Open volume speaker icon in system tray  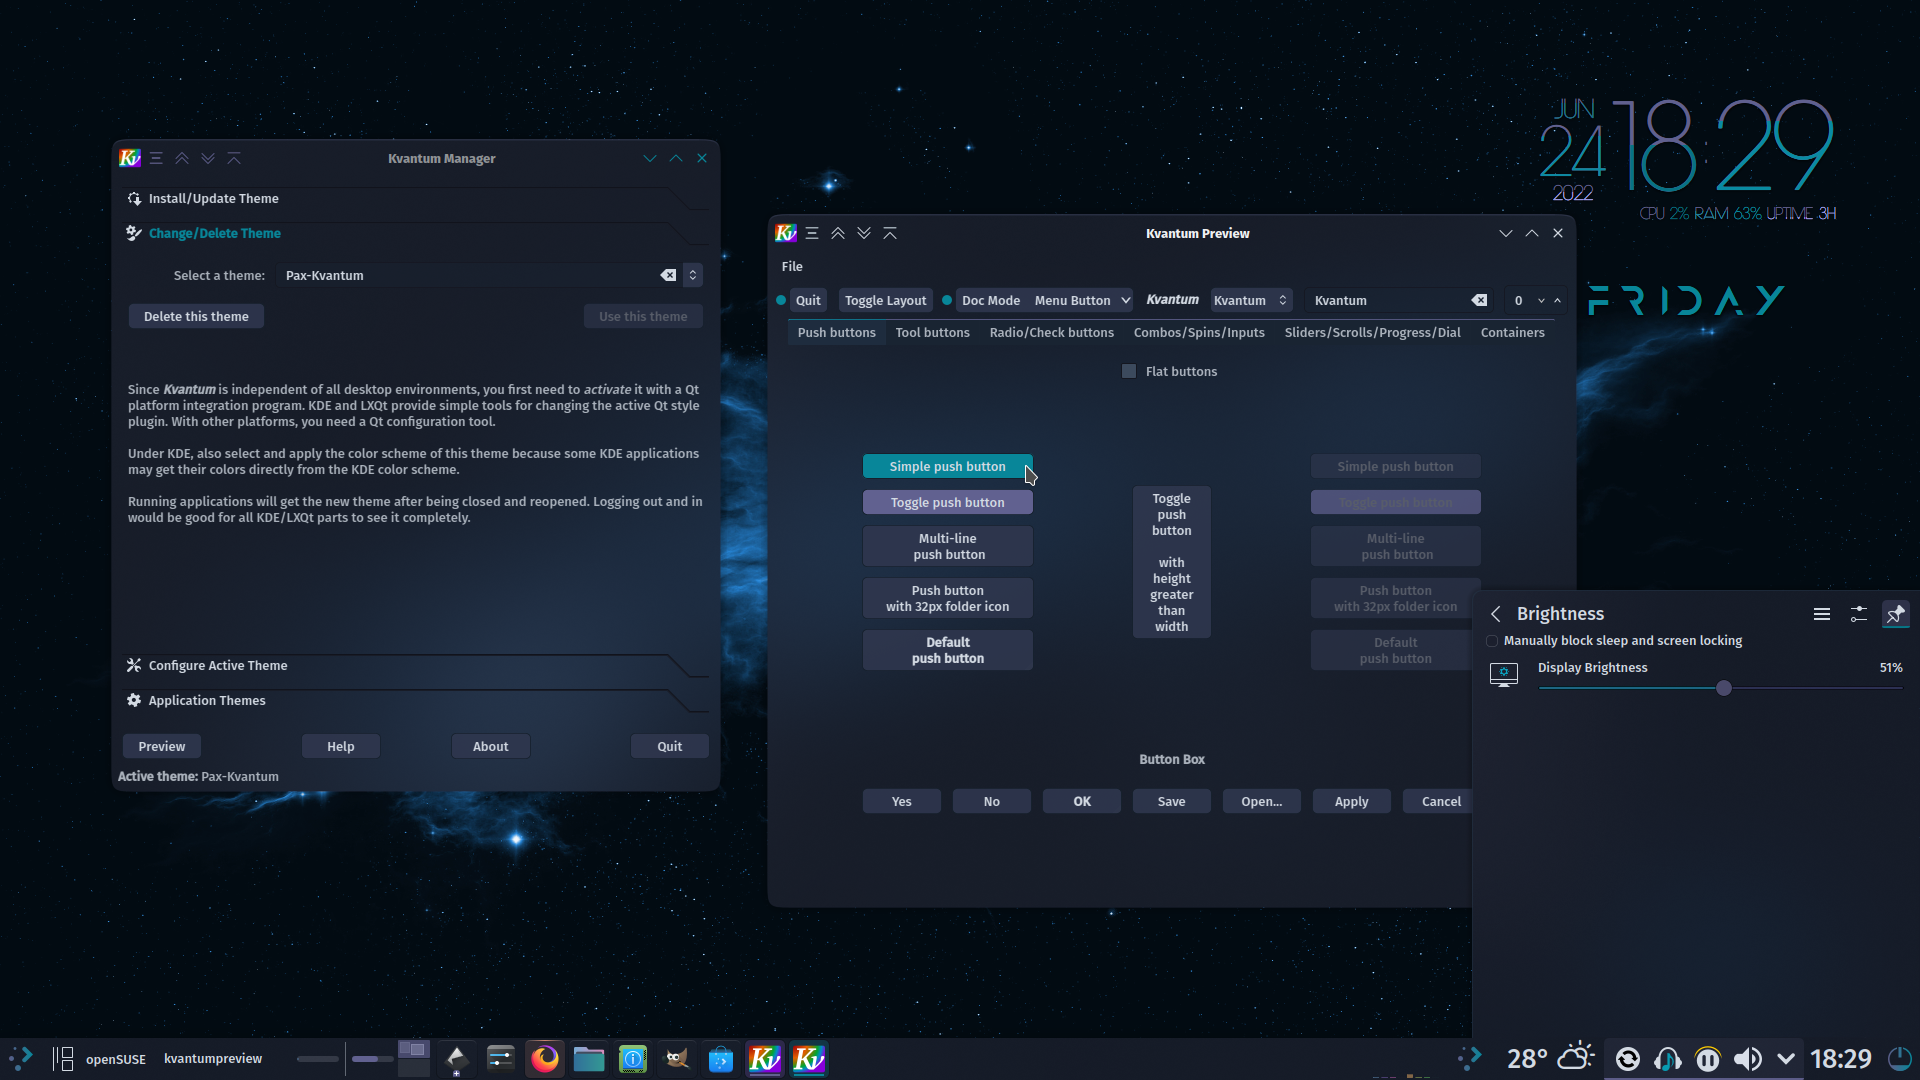click(1748, 1059)
